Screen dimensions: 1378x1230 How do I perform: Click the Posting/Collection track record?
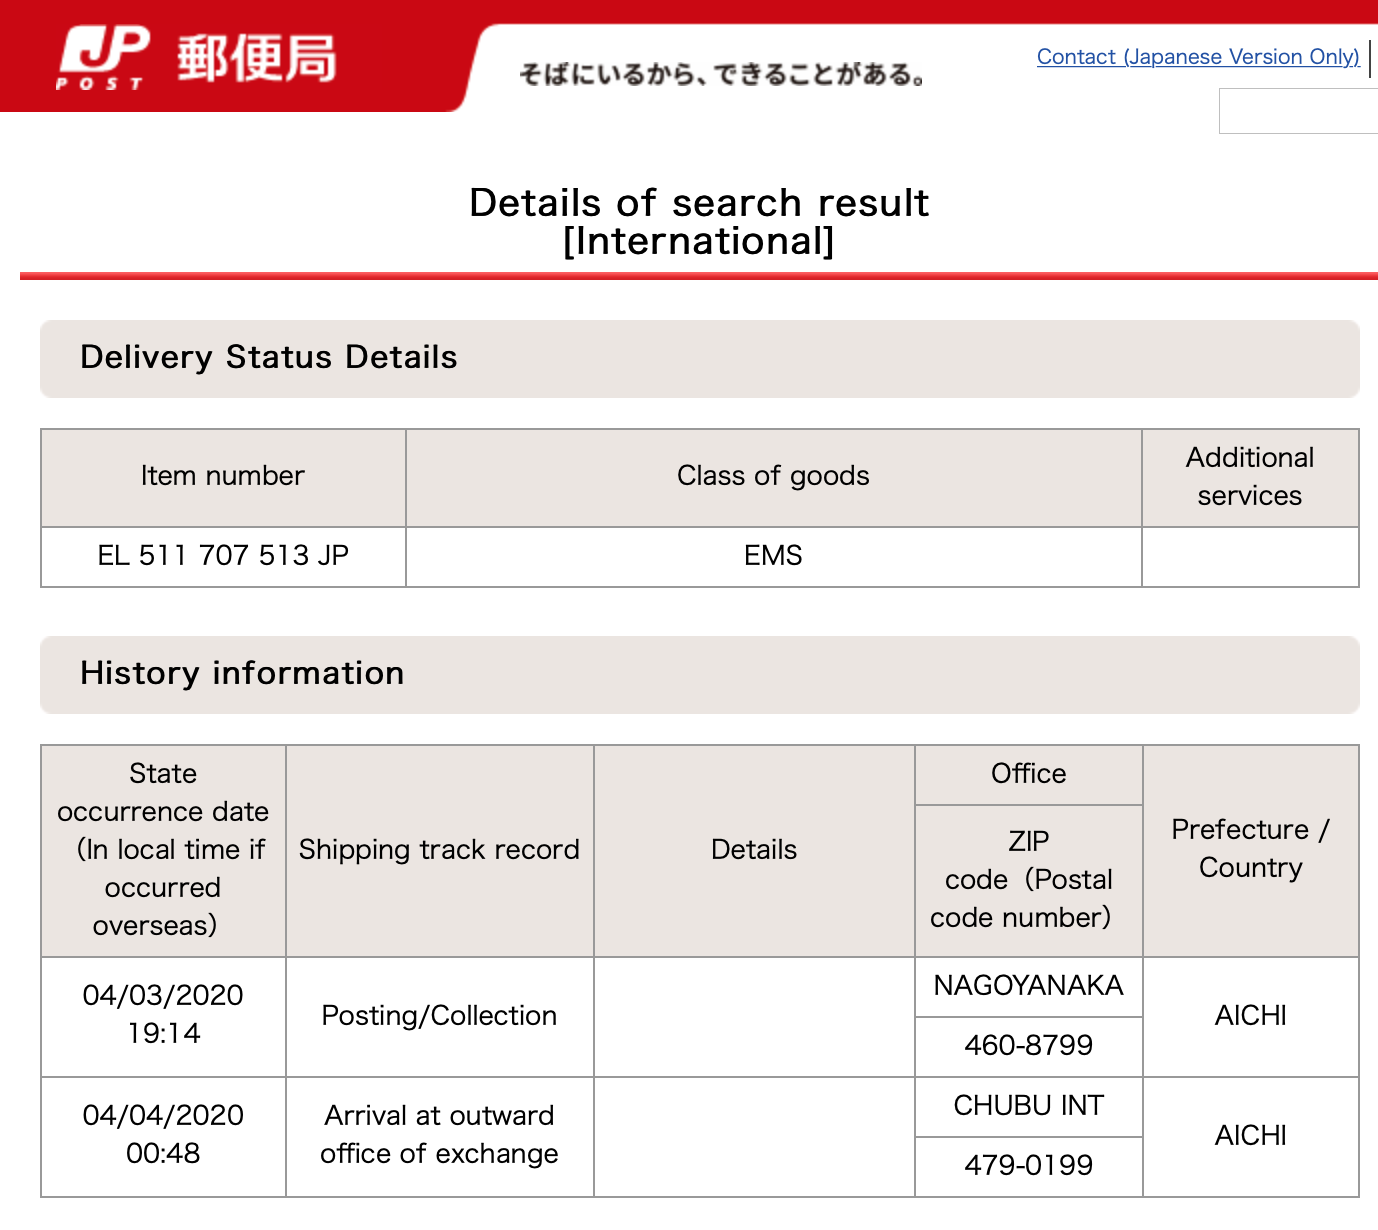coord(439,1016)
